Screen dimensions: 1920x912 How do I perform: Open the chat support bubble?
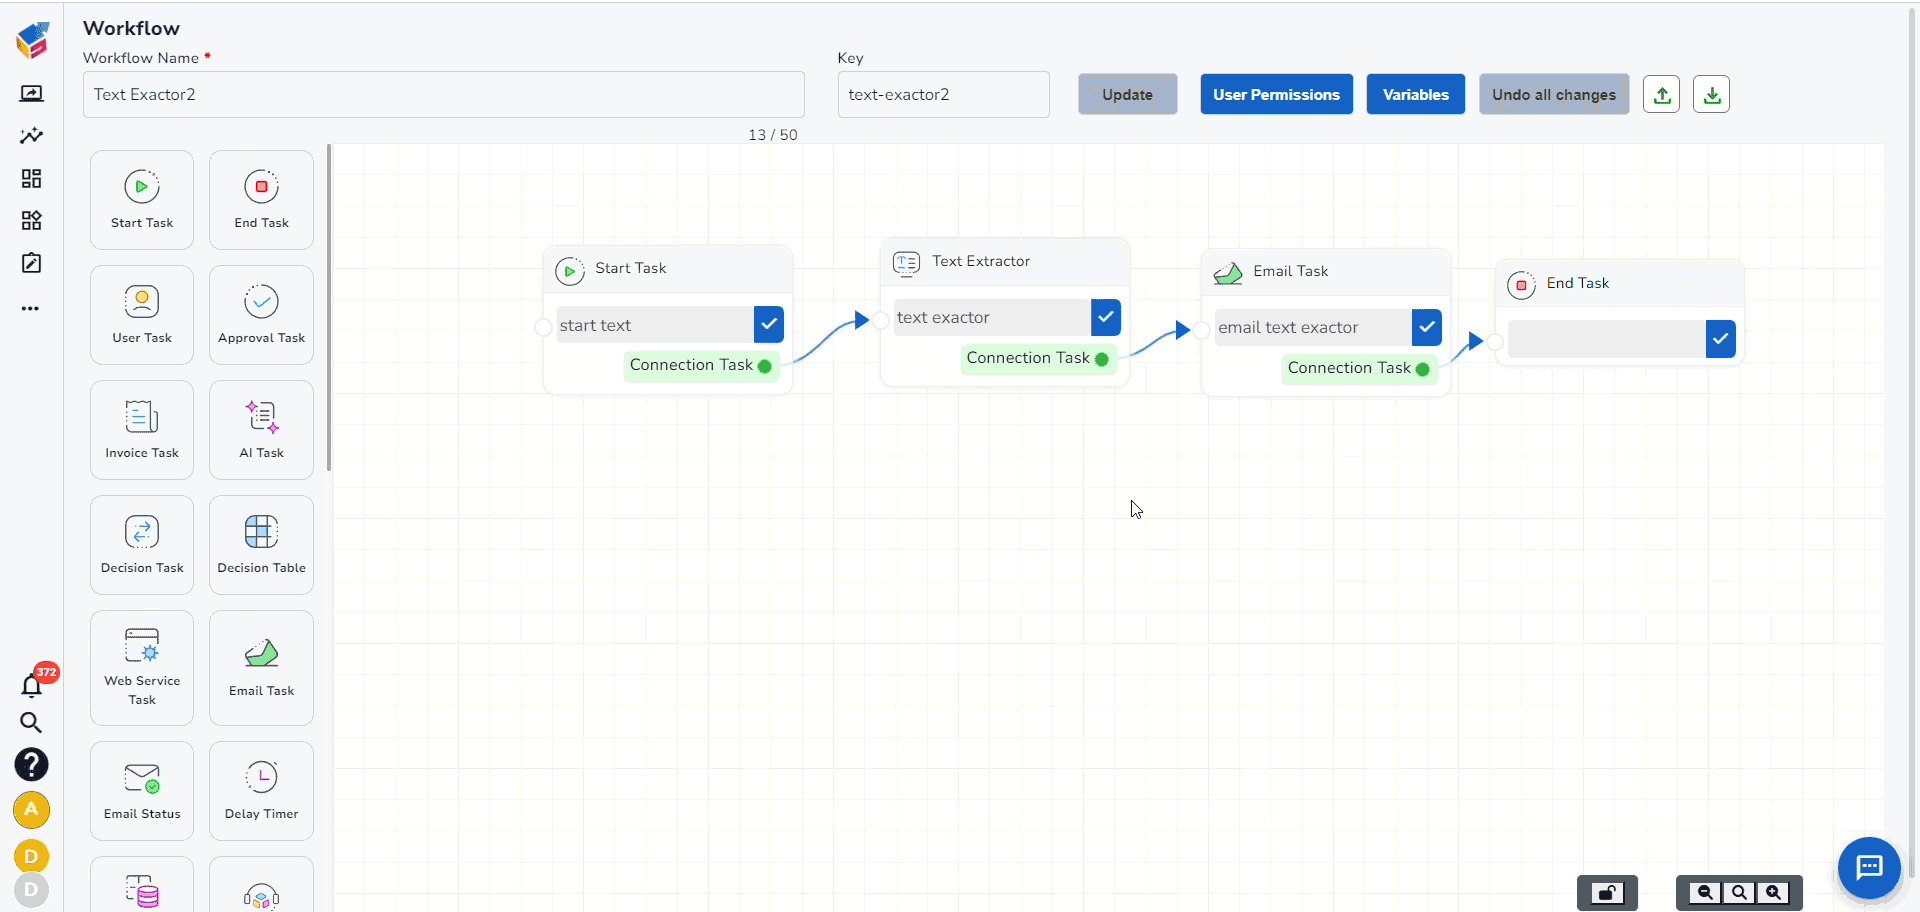pyautogui.click(x=1868, y=867)
